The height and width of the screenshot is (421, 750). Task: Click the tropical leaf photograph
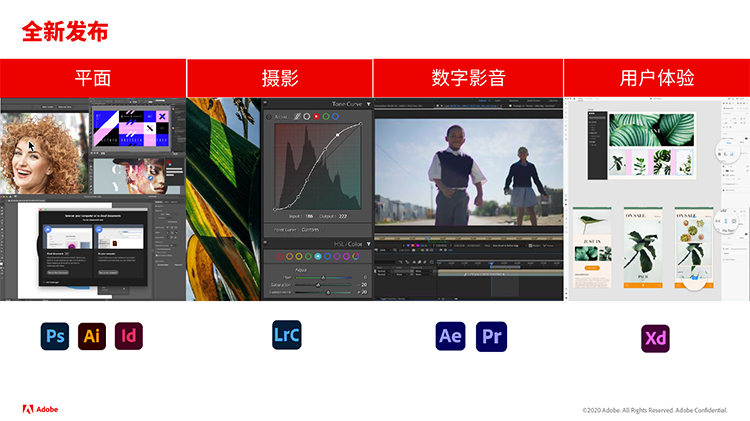tap(223, 199)
